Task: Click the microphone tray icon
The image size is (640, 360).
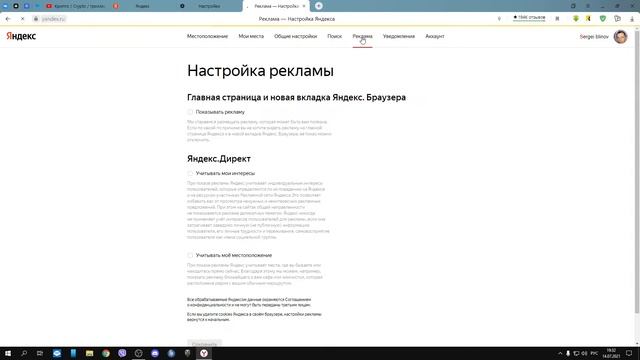Action: pos(568,353)
